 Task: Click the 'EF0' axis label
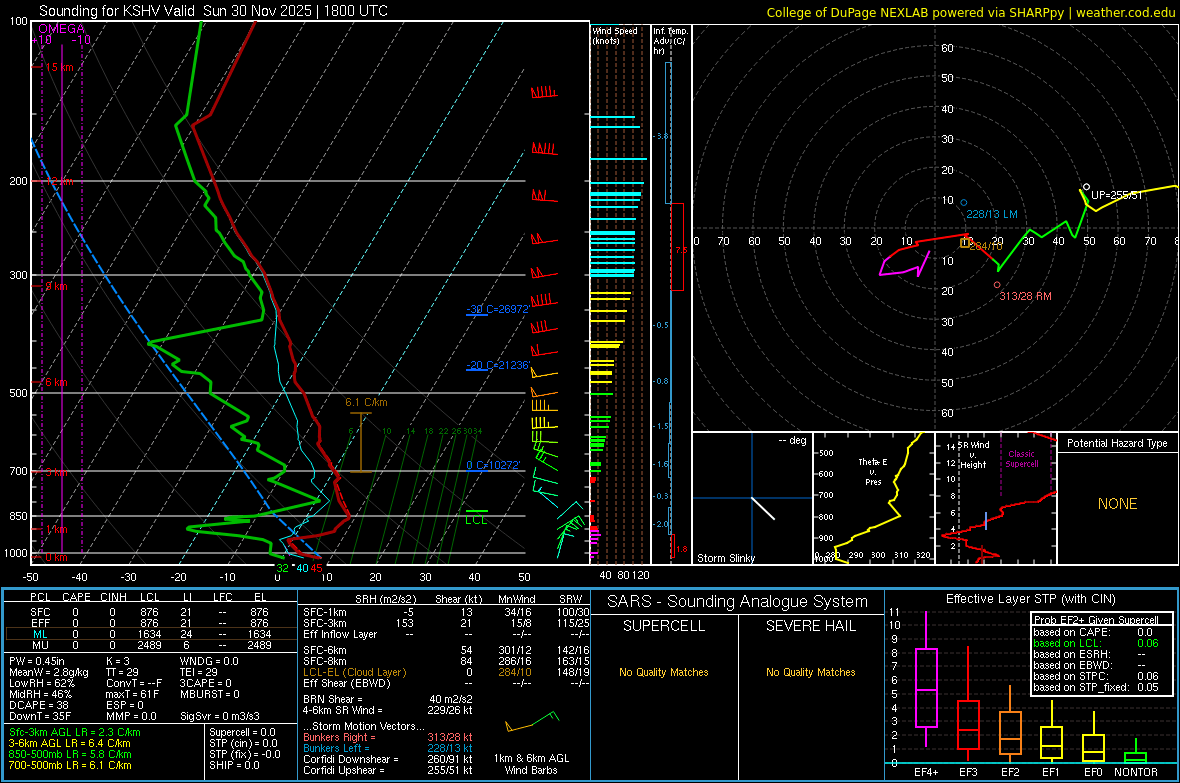pyautogui.click(x=1093, y=772)
